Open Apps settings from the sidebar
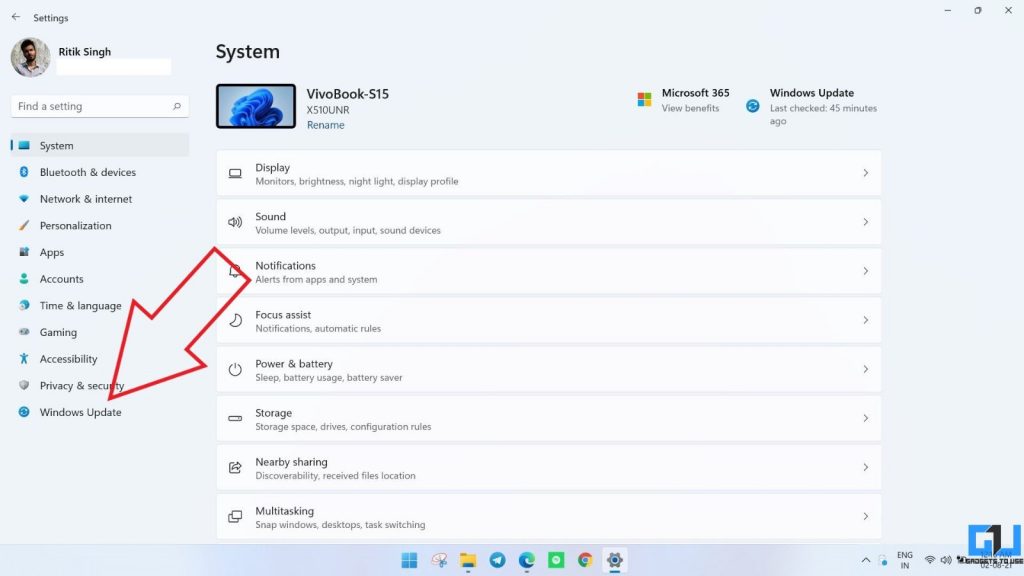Viewport: 1024px width, 576px height. (x=52, y=252)
